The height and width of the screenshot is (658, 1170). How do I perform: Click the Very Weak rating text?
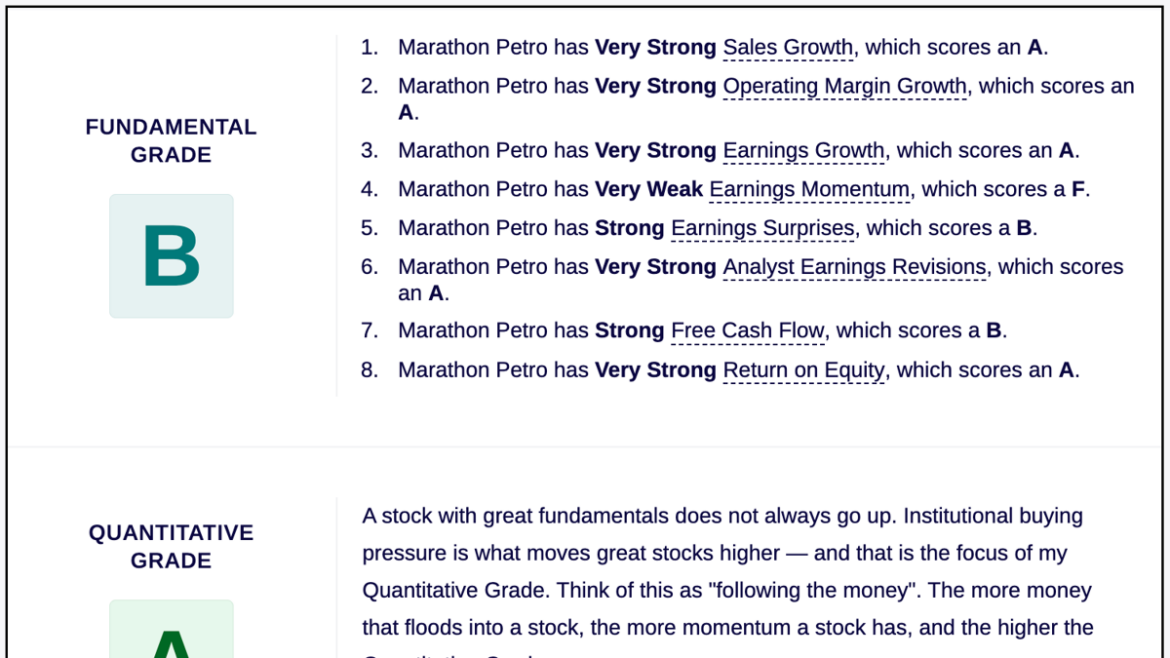coord(648,189)
